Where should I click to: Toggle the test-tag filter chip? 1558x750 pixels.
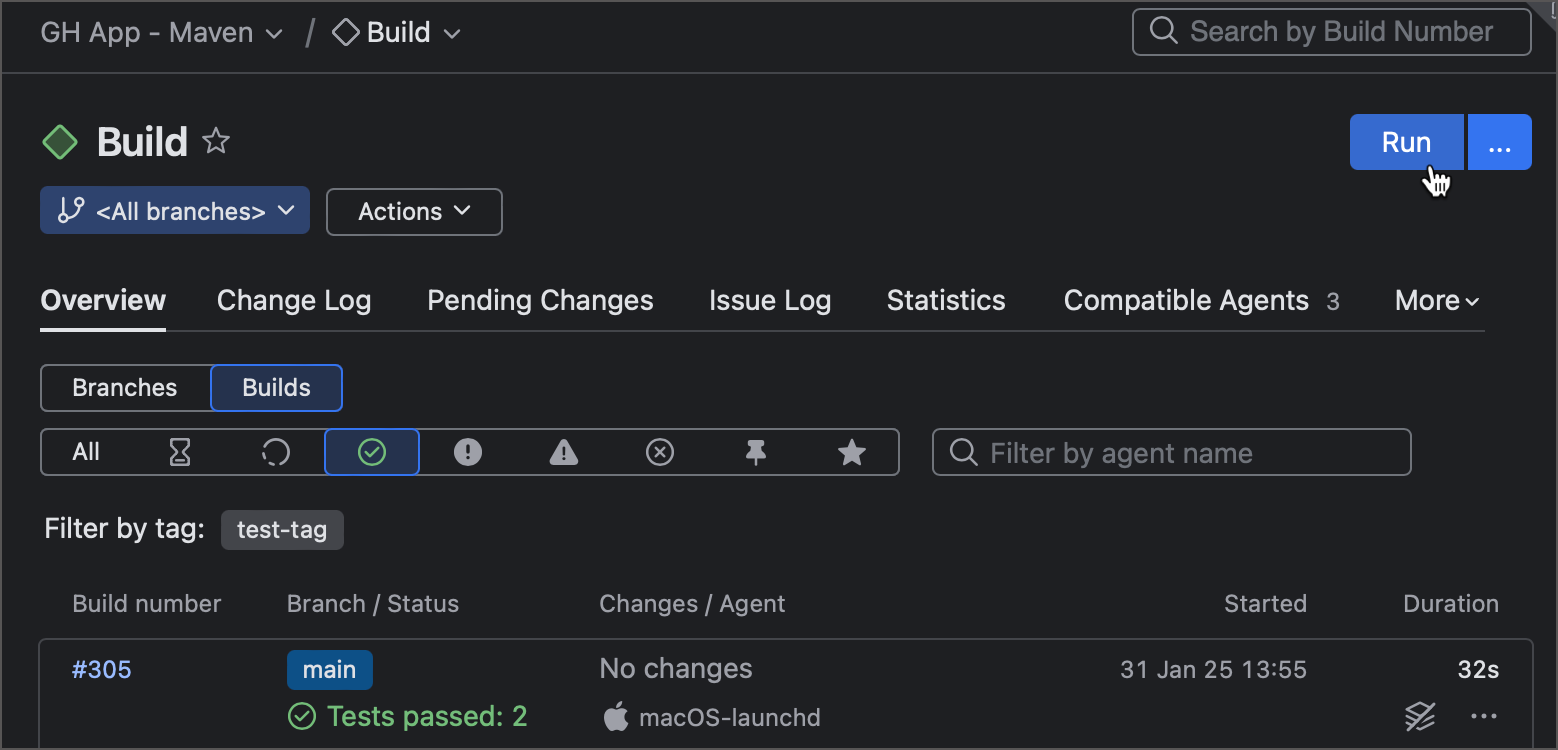[282, 529]
